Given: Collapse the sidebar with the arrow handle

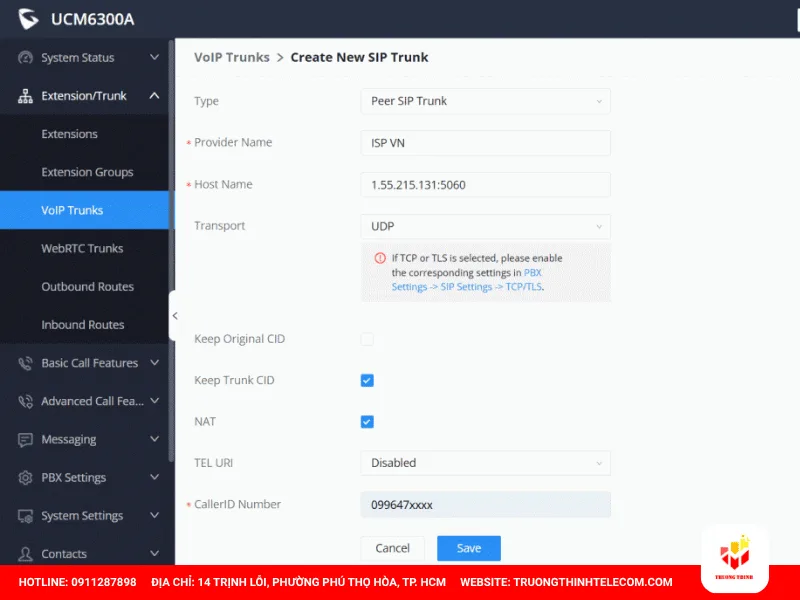Looking at the screenshot, I should point(174,316).
